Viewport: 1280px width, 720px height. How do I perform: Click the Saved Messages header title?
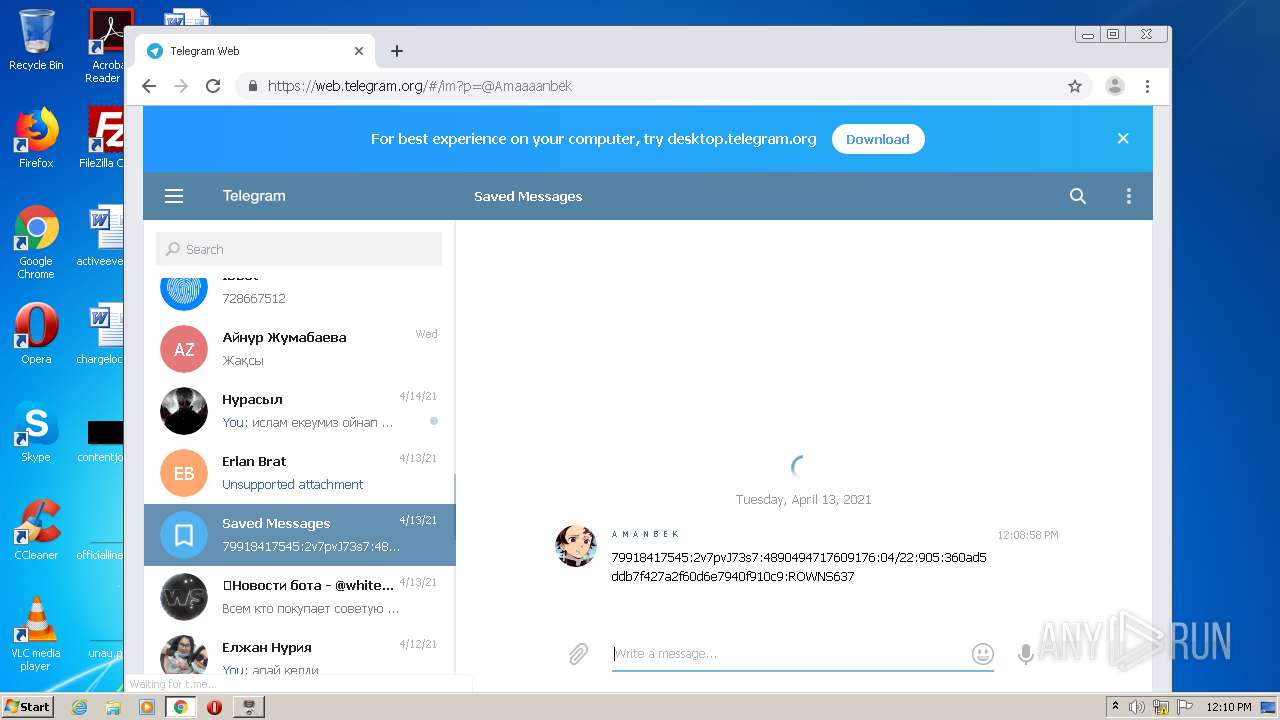528,196
